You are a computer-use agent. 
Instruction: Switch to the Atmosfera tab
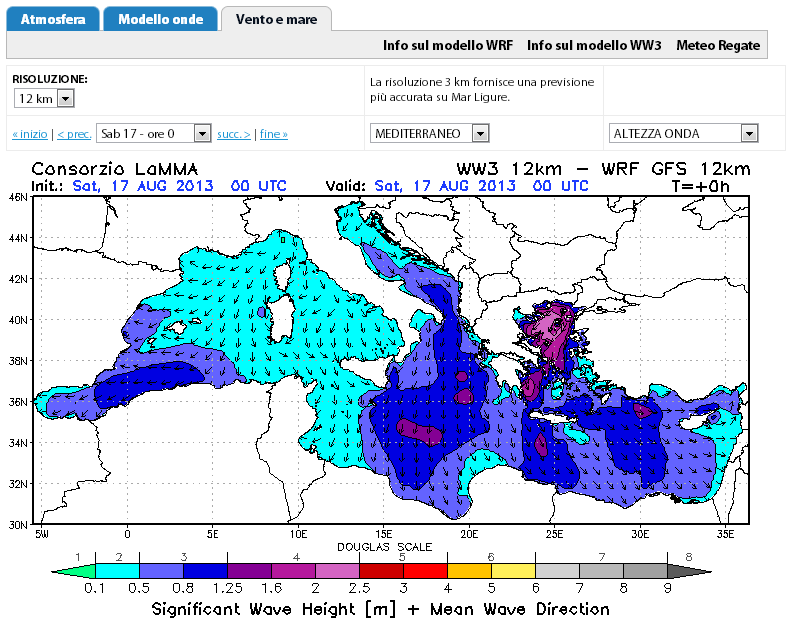pos(52,19)
